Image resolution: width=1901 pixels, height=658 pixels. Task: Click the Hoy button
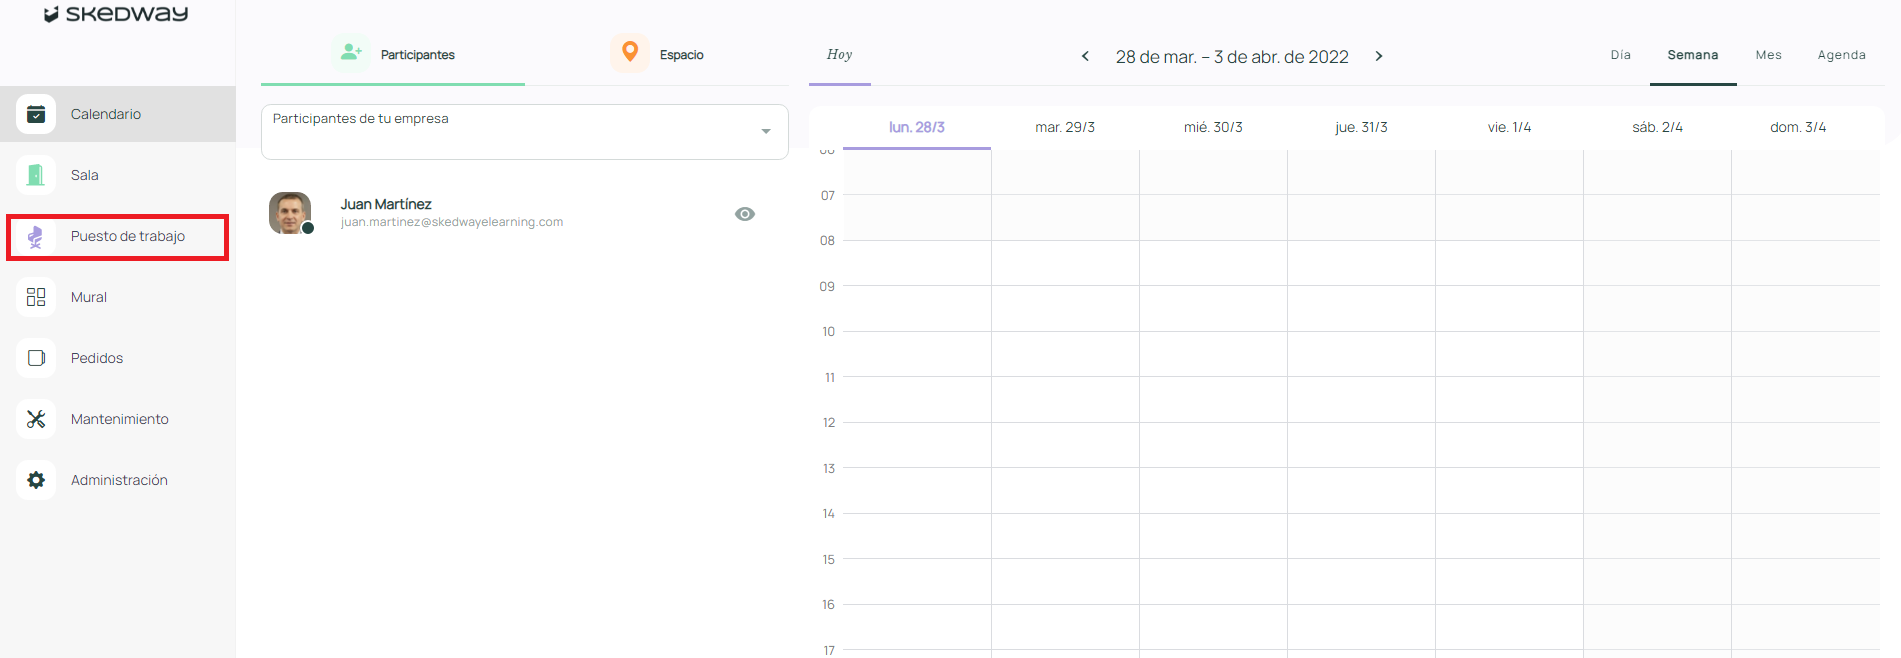pyautogui.click(x=839, y=55)
